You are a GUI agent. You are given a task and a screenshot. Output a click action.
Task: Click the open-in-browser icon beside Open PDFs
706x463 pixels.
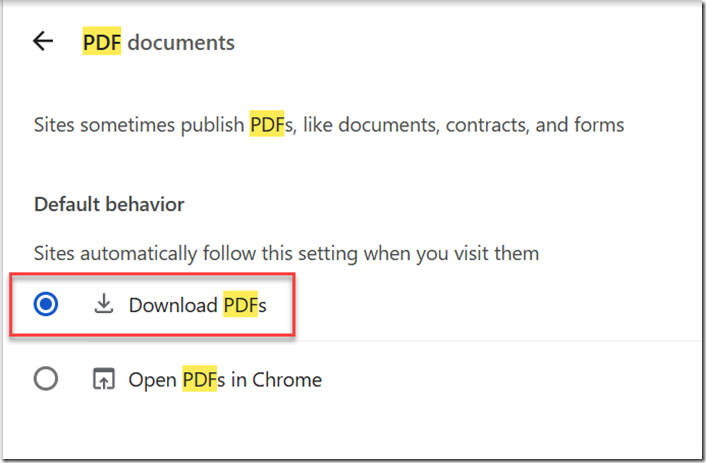point(104,378)
